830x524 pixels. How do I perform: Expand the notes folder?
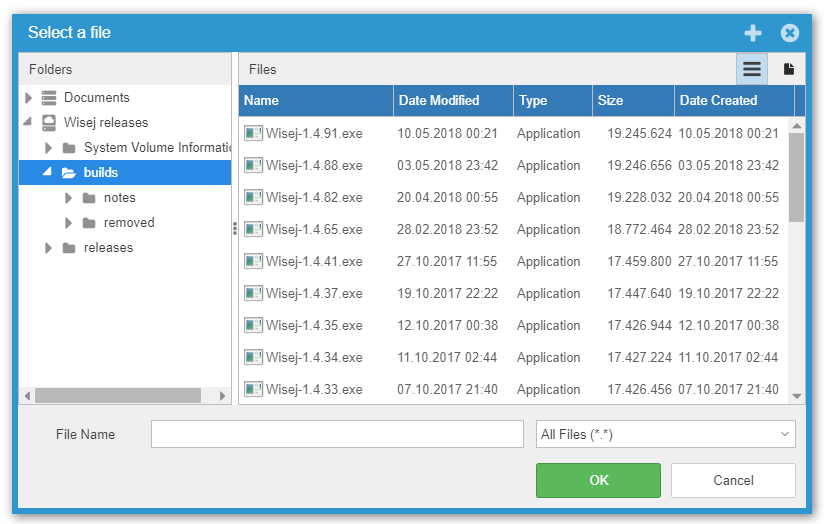click(68, 197)
